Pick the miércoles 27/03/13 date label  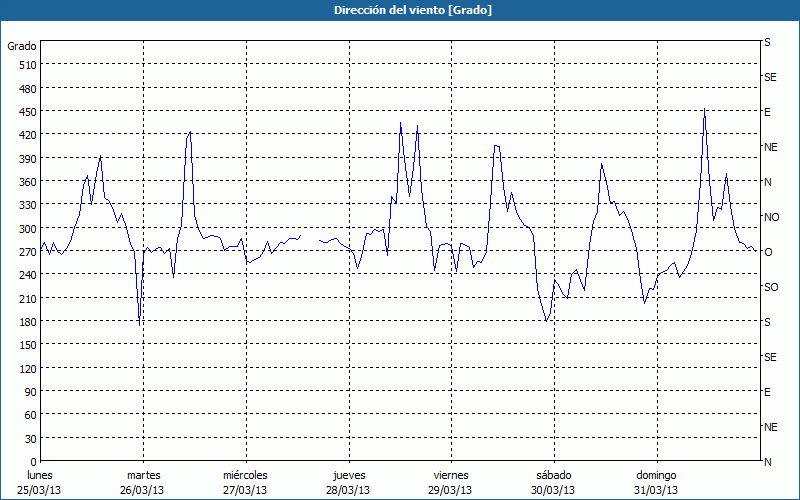coord(245,482)
